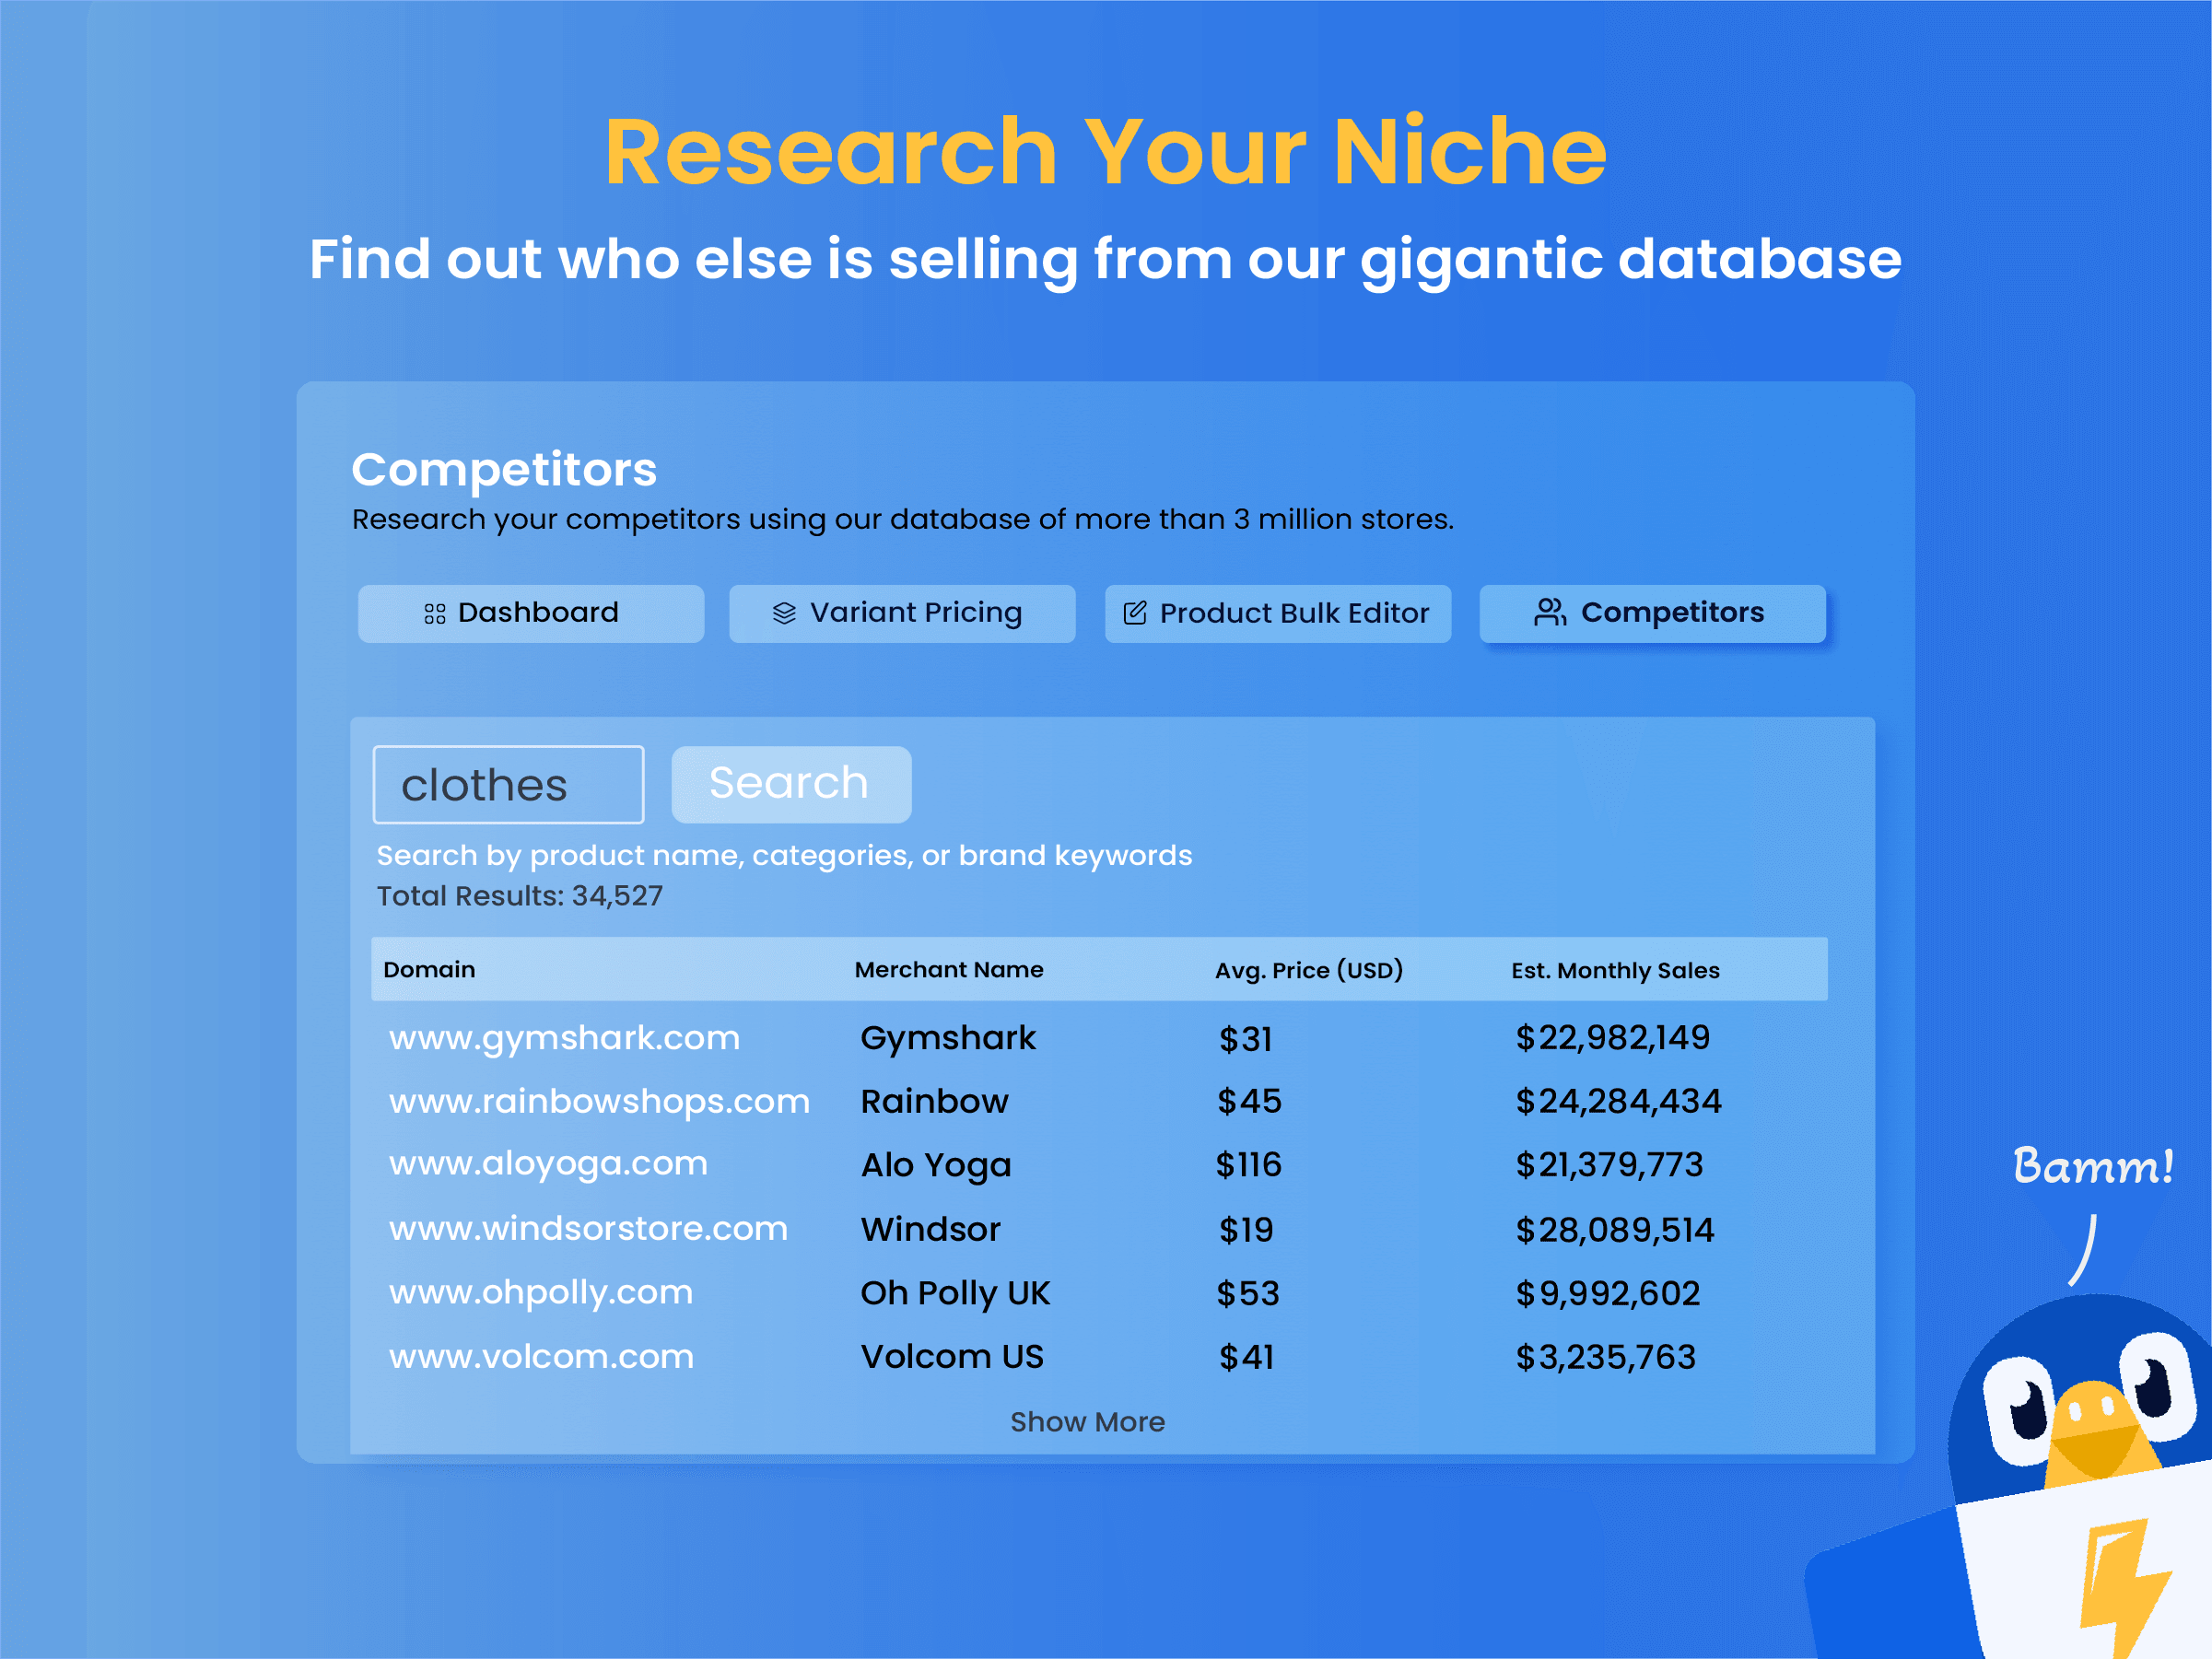Click the $21,379,773 monthly sales value
This screenshot has height=1659, width=2212.
click(x=1609, y=1165)
